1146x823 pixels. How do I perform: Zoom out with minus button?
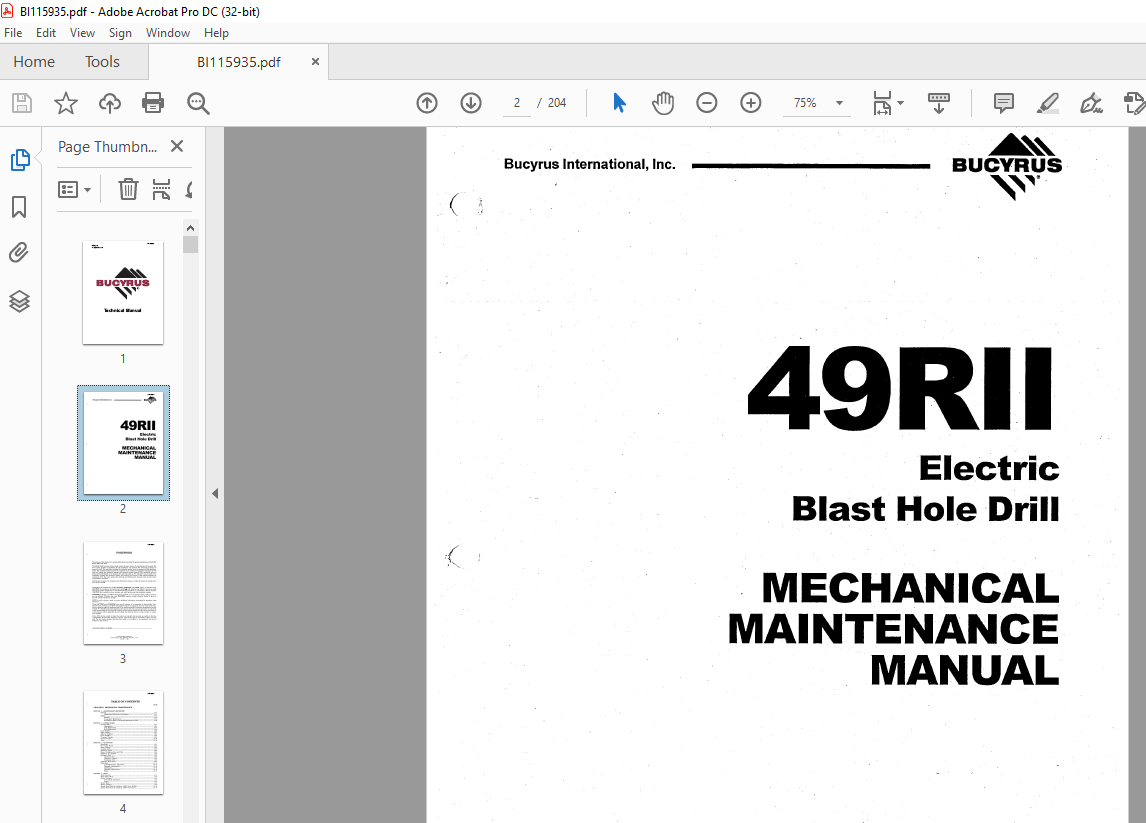tap(707, 103)
